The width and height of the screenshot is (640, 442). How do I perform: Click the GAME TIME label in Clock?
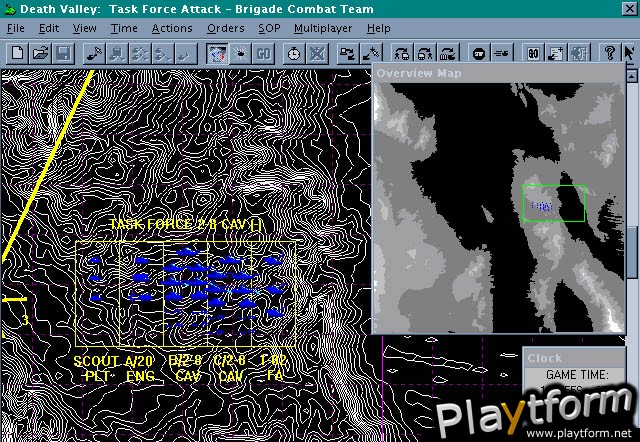pyautogui.click(x=577, y=374)
